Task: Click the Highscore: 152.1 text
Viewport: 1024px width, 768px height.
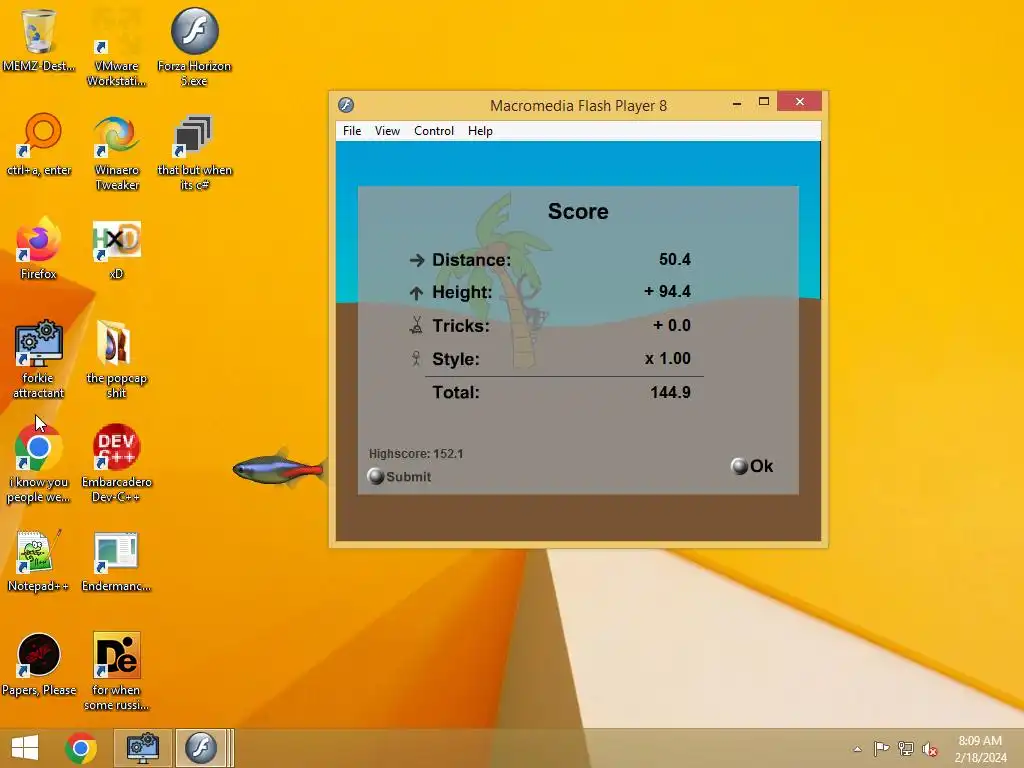Action: coord(416,453)
